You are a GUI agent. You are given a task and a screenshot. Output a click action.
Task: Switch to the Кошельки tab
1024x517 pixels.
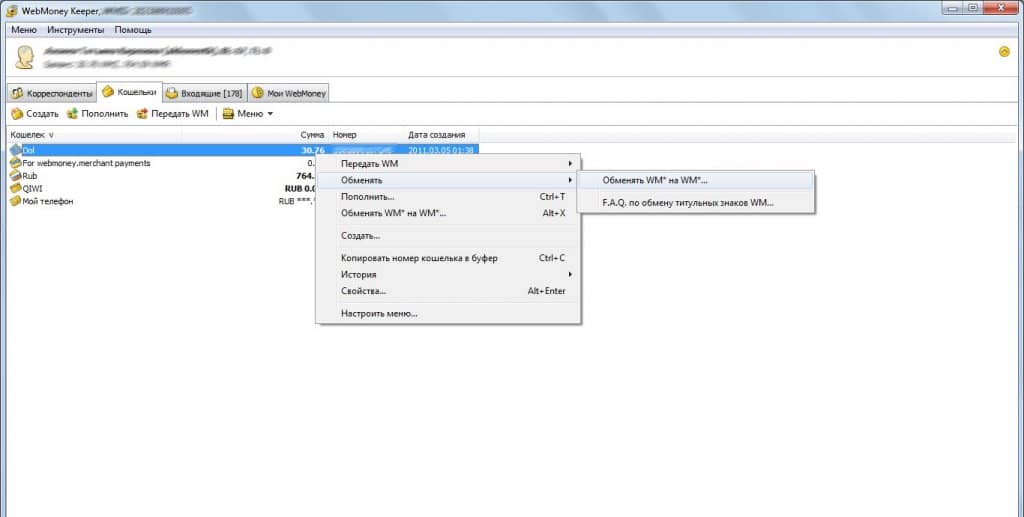129,92
